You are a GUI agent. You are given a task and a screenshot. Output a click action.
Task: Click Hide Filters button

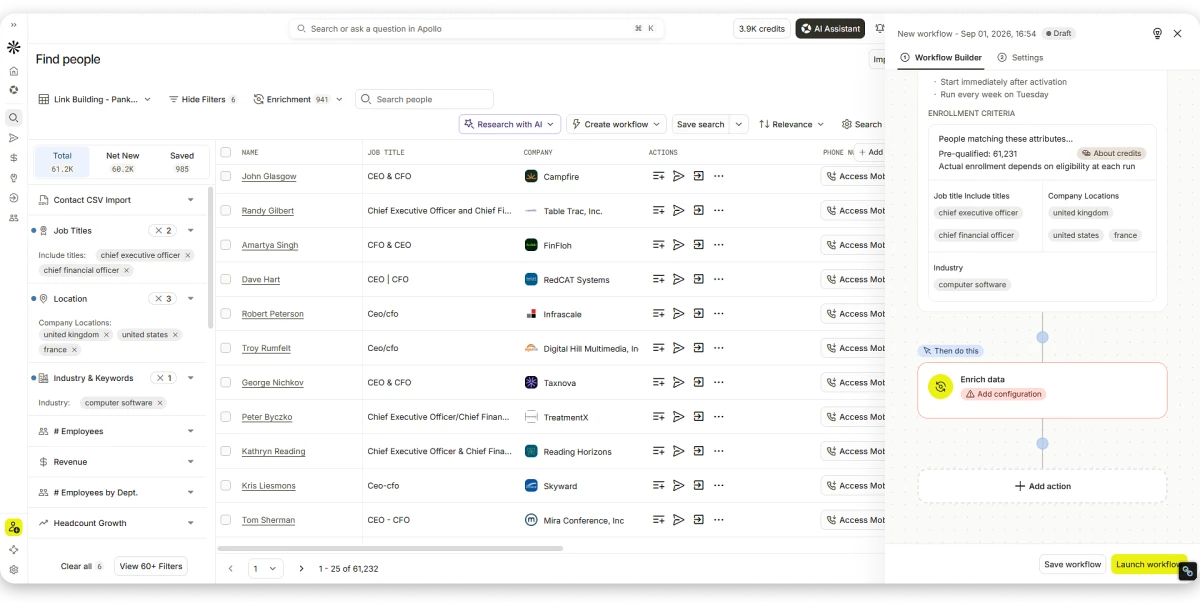click(202, 99)
